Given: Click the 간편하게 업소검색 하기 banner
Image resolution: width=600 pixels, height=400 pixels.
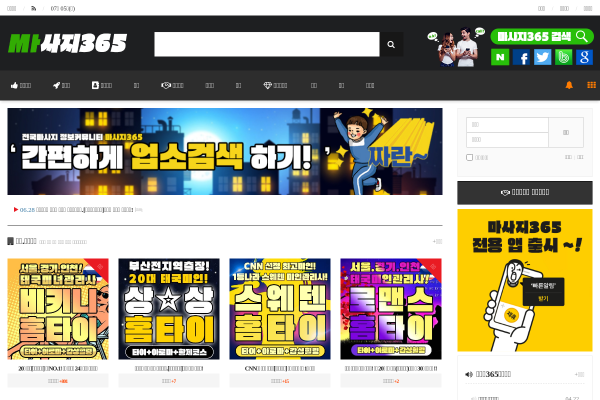Looking at the screenshot, I should click(x=225, y=151).
